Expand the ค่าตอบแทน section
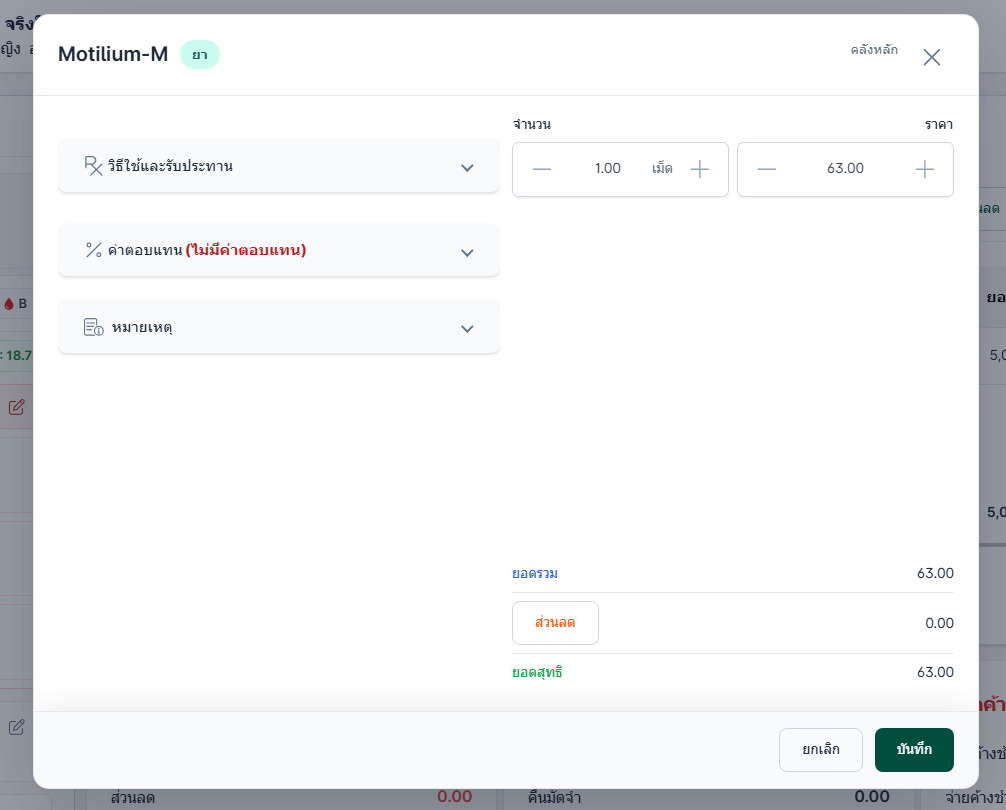This screenshot has height=810, width=1006. pyautogui.click(x=278, y=250)
